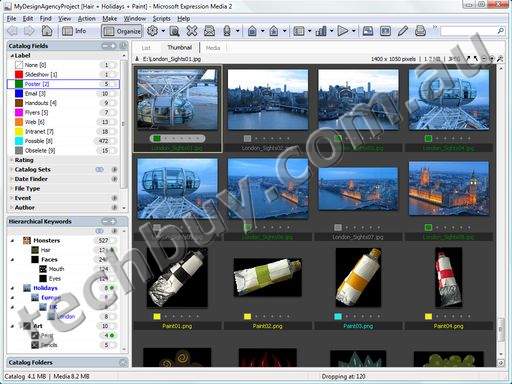Select the green Poster label swatch
Image resolution: width=512 pixels, height=384 pixels.
pyautogui.click(x=19, y=84)
